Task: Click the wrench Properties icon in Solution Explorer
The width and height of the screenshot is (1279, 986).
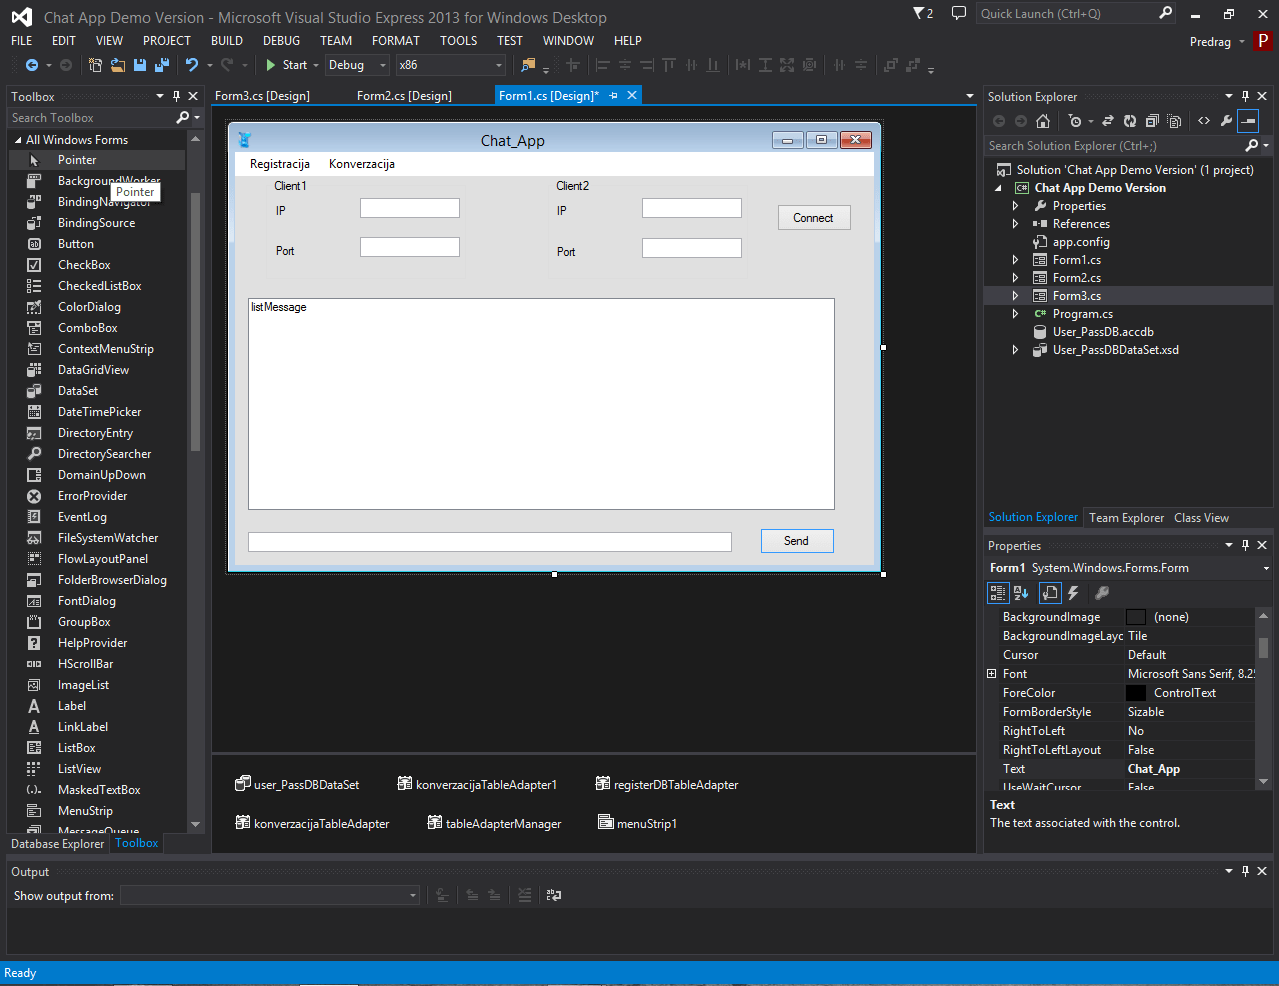Action: 1226,121
